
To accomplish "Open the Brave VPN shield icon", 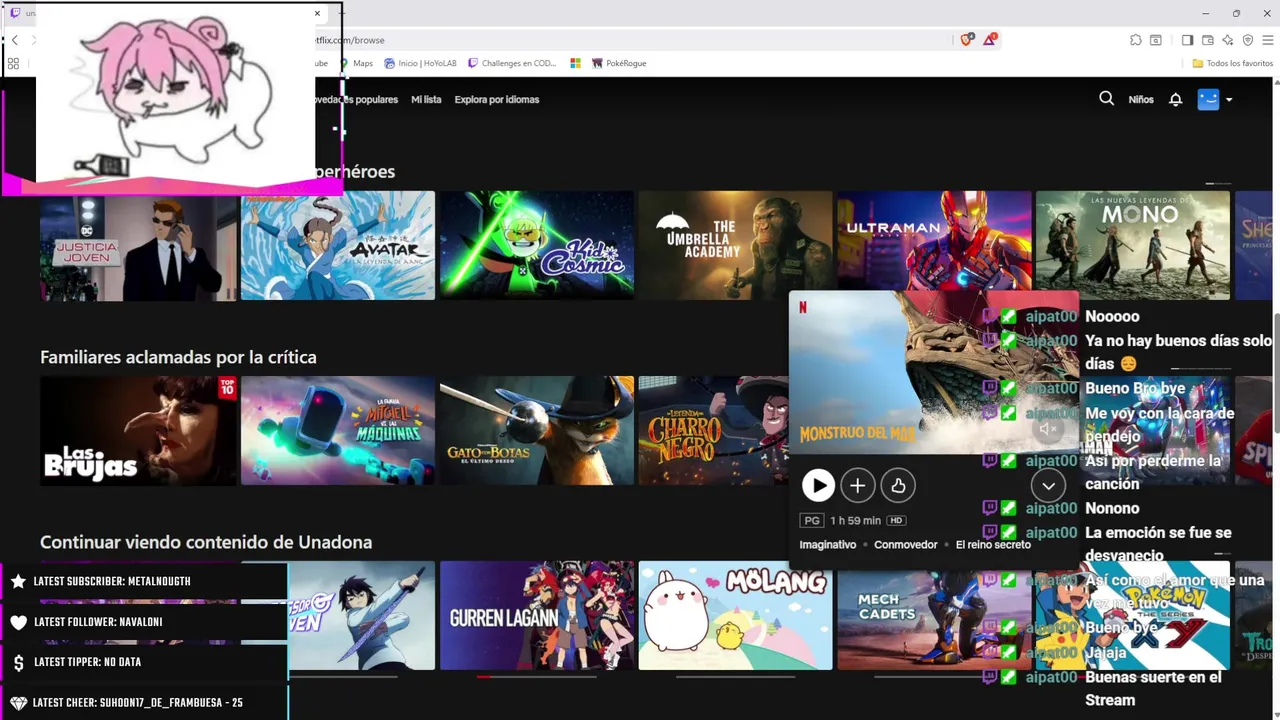I will [x=1248, y=40].
